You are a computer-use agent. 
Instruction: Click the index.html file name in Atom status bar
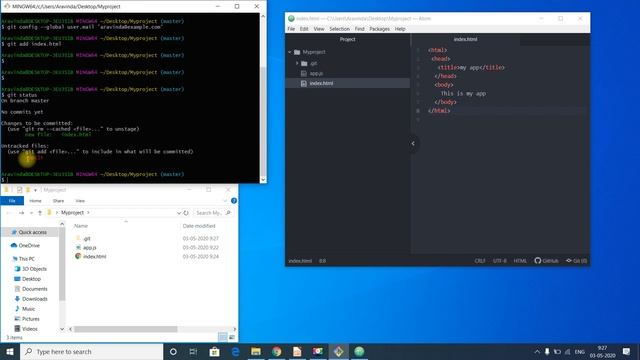pyautogui.click(x=300, y=261)
